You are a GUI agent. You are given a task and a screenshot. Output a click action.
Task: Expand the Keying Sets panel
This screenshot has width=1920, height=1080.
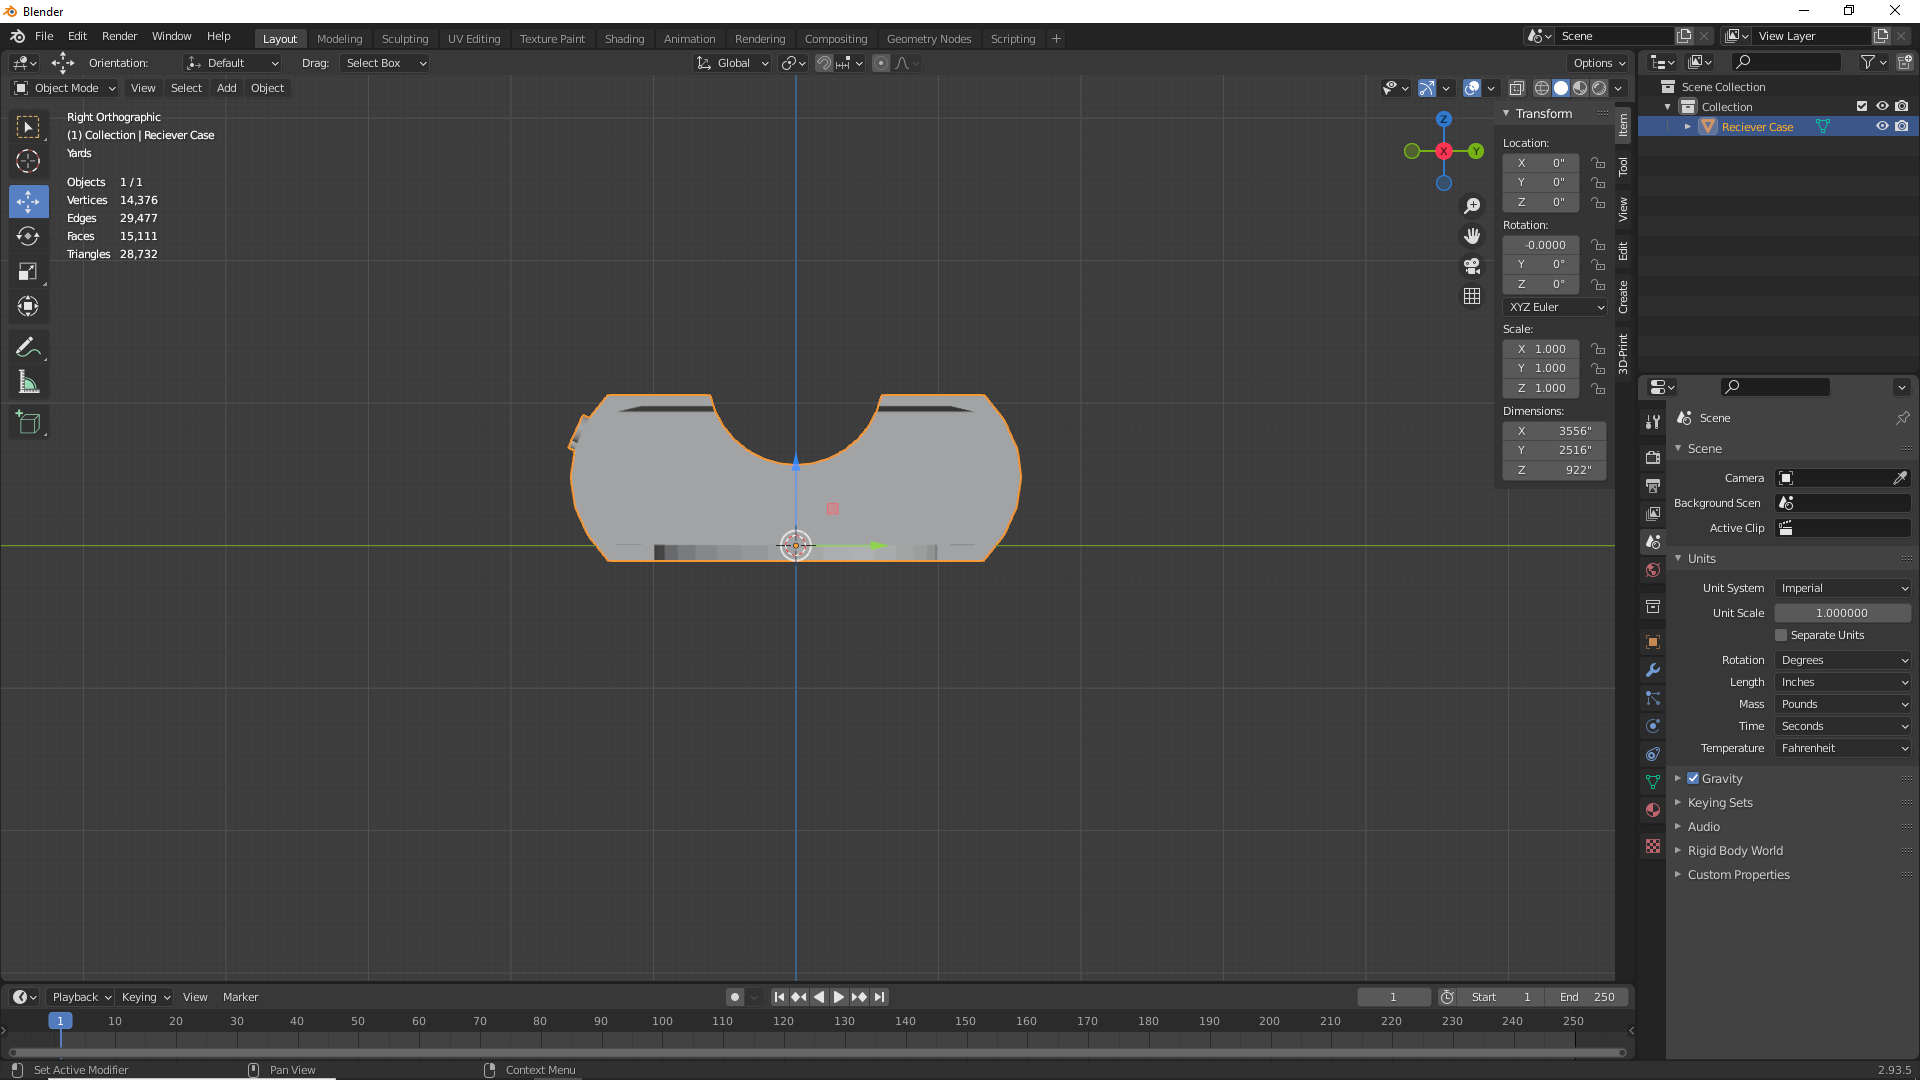(1720, 802)
